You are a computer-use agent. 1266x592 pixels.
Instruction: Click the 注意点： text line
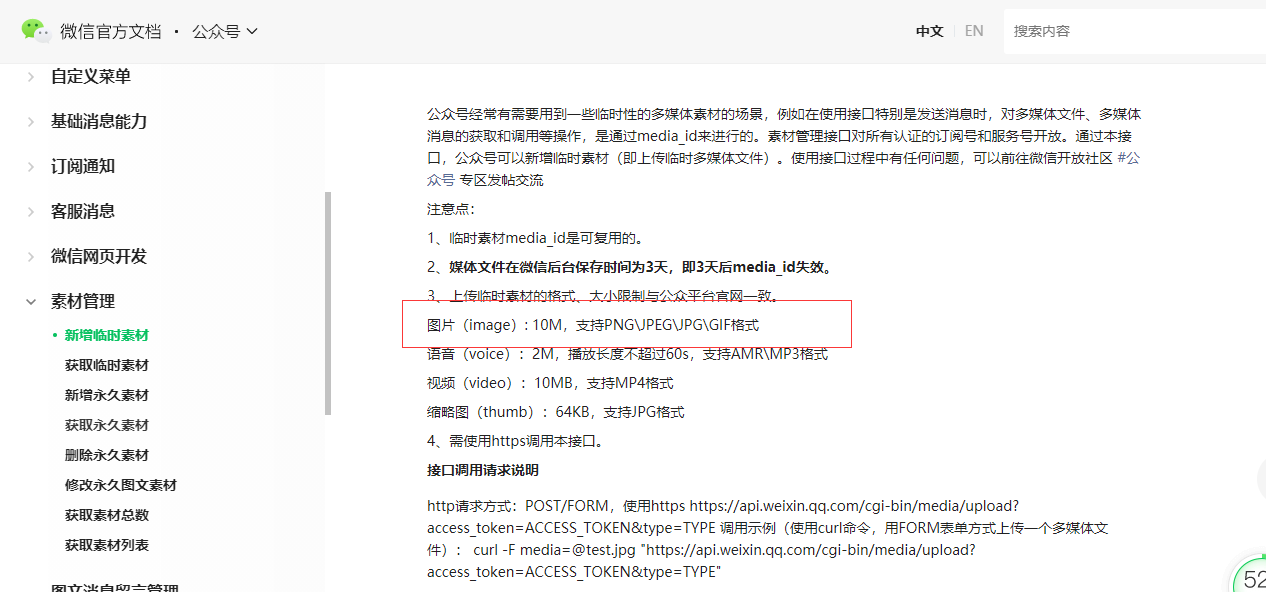click(x=452, y=210)
